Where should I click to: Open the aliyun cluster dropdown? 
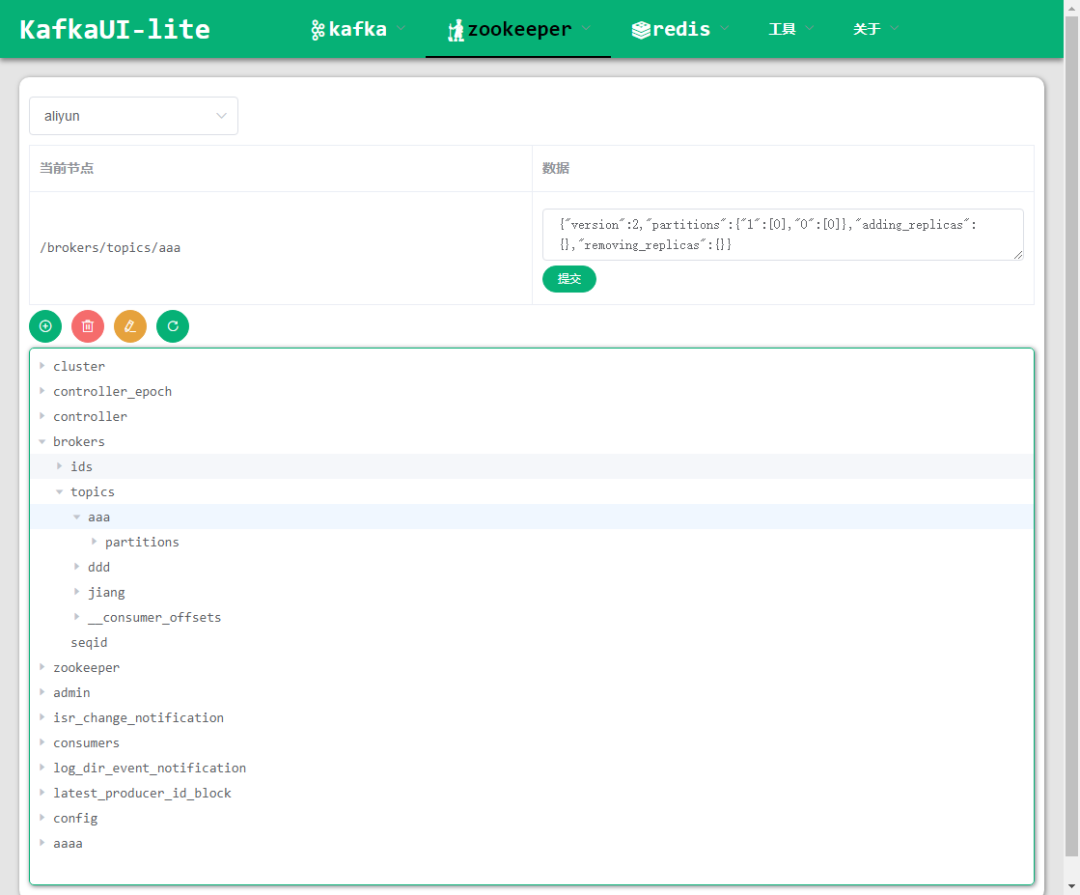[x=134, y=116]
